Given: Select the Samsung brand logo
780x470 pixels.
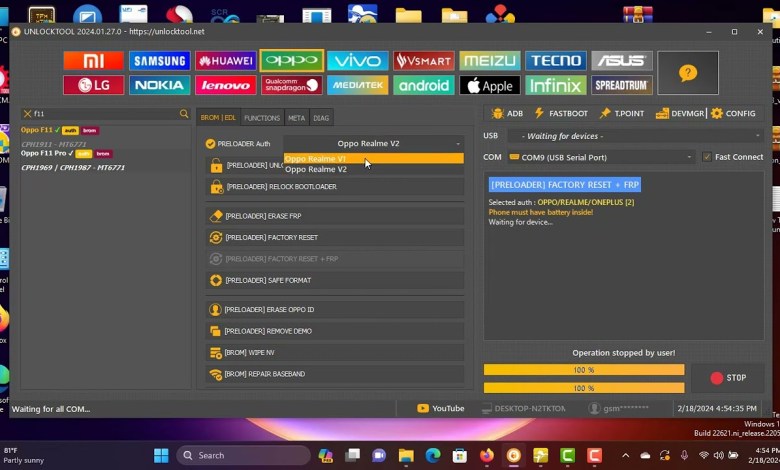Looking at the screenshot, I should point(160,61).
